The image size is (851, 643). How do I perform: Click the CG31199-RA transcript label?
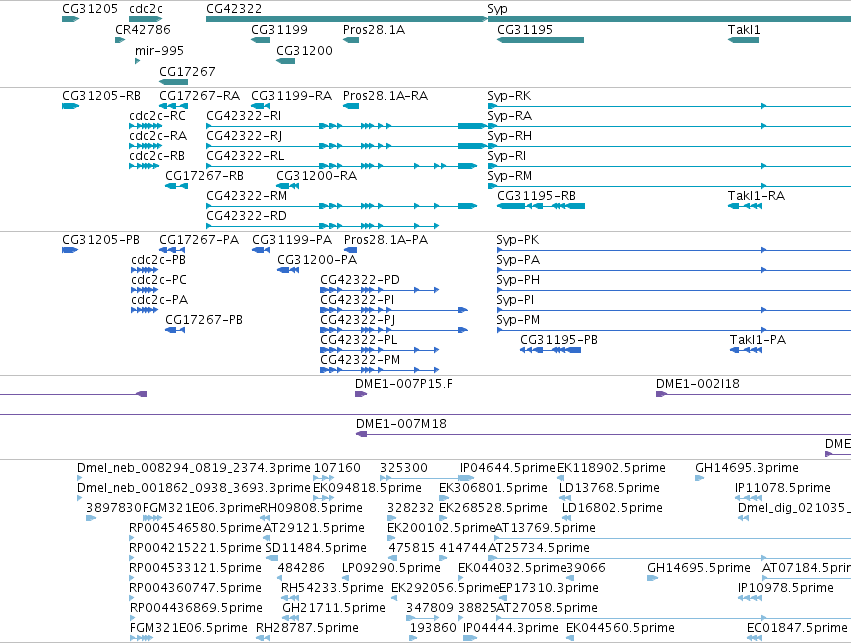click(291, 96)
